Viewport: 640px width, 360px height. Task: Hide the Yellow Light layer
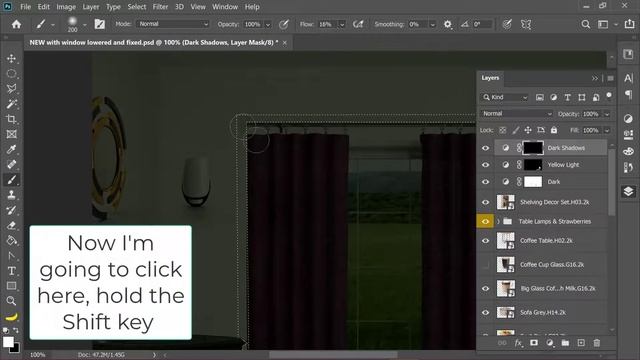click(485, 165)
